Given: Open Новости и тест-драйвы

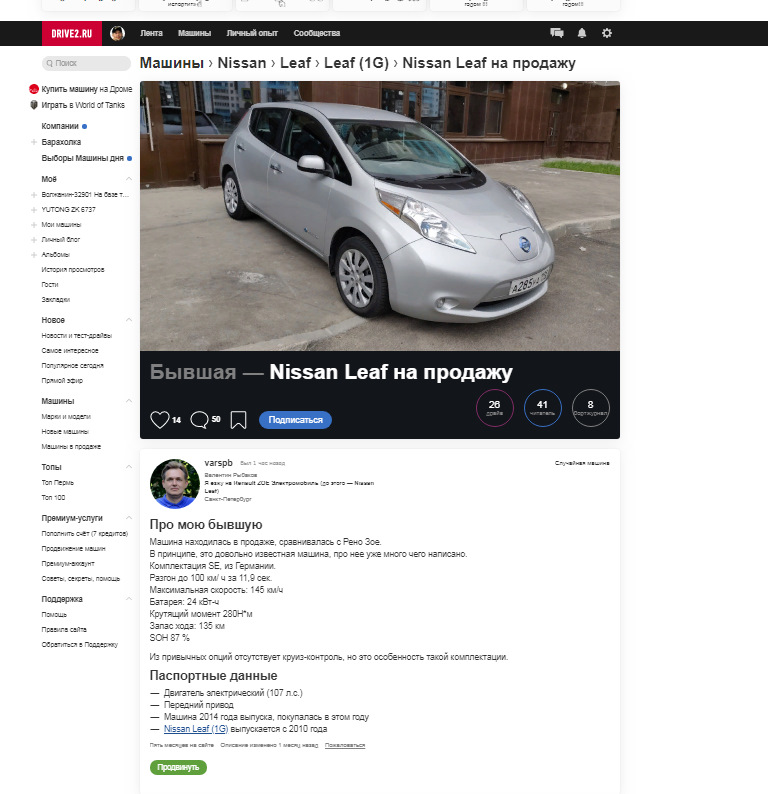Looking at the screenshot, I should (76, 336).
